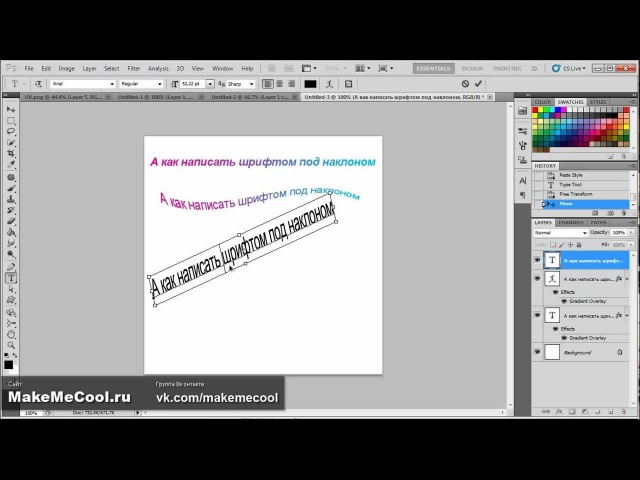Image resolution: width=640 pixels, height=480 pixels.
Task: Select the History Brush tool
Action: tap(11, 210)
